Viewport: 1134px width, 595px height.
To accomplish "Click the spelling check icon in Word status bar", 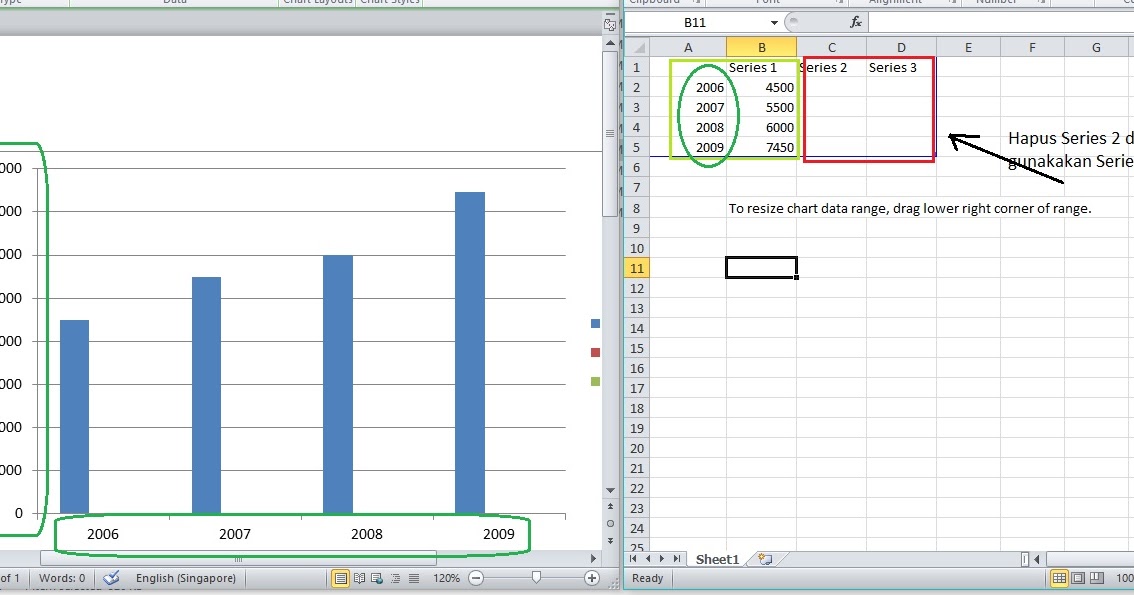I will pos(111,578).
